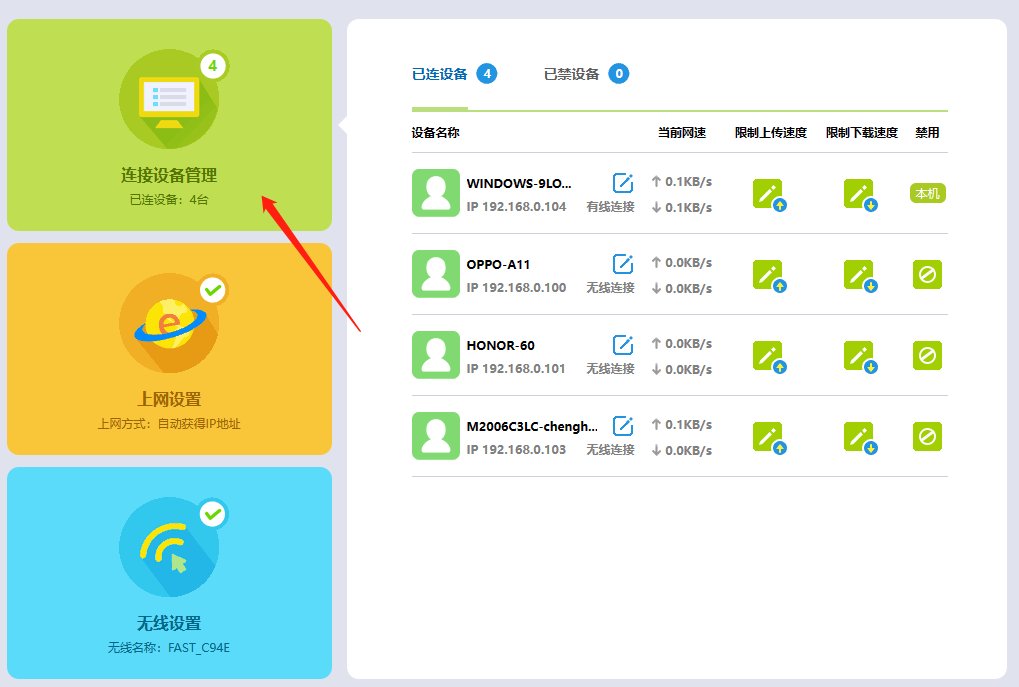This screenshot has width=1019, height=687.
Task: Limit download speed for OPPO-A11
Action: 859,275
